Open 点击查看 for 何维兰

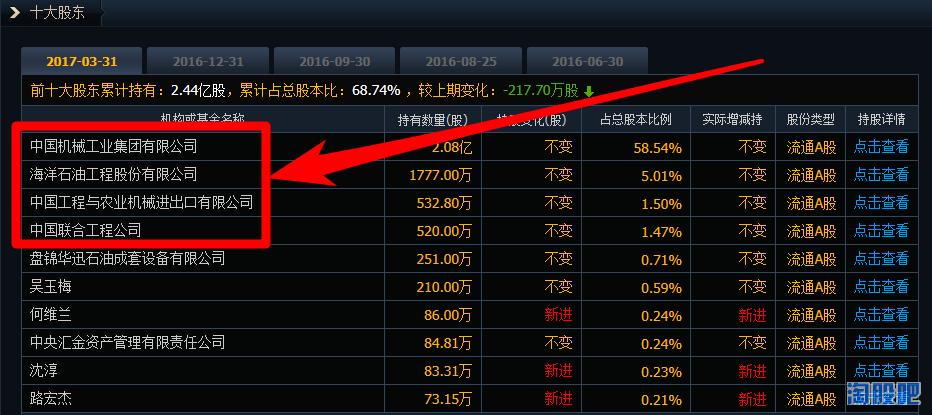[x=881, y=314]
